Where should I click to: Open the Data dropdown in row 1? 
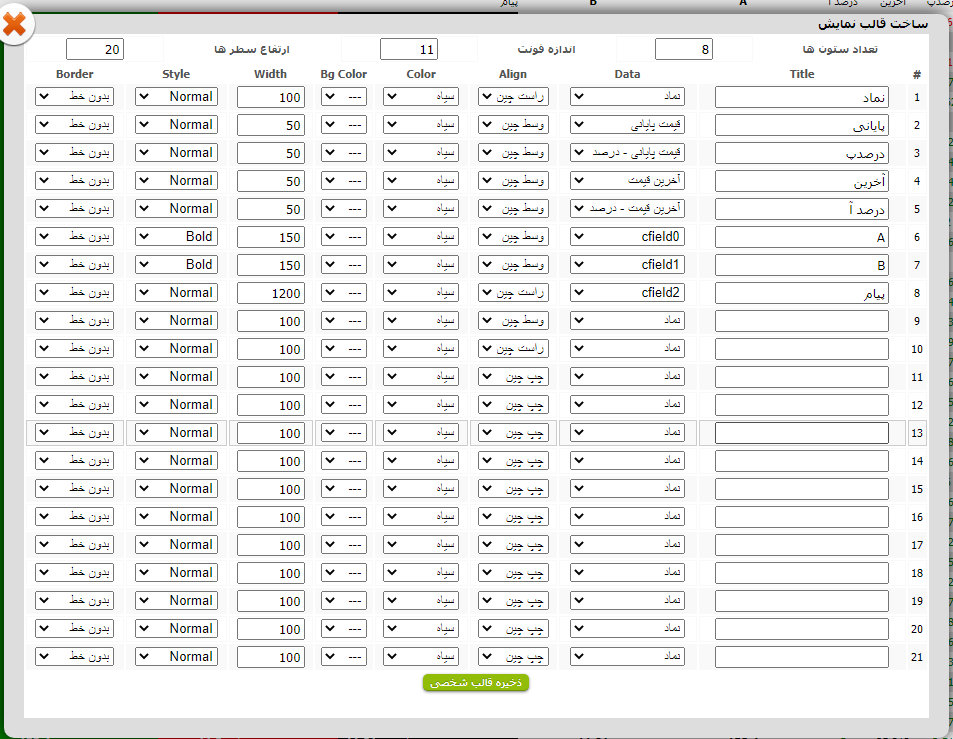pos(628,97)
